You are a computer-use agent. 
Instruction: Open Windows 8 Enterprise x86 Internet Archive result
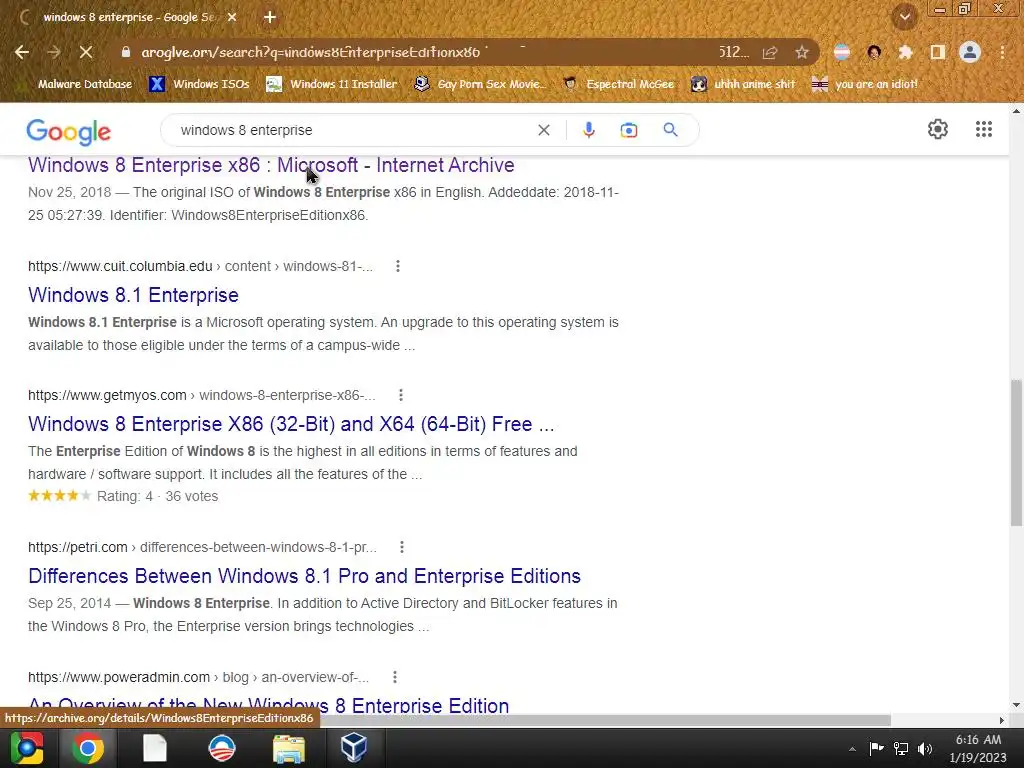tap(271, 165)
